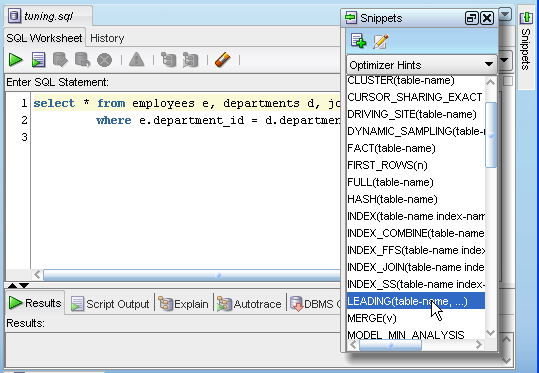Clear the worksheet with the eraser icon
Viewport: 539px width, 373px height.
[x=223, y=60]
